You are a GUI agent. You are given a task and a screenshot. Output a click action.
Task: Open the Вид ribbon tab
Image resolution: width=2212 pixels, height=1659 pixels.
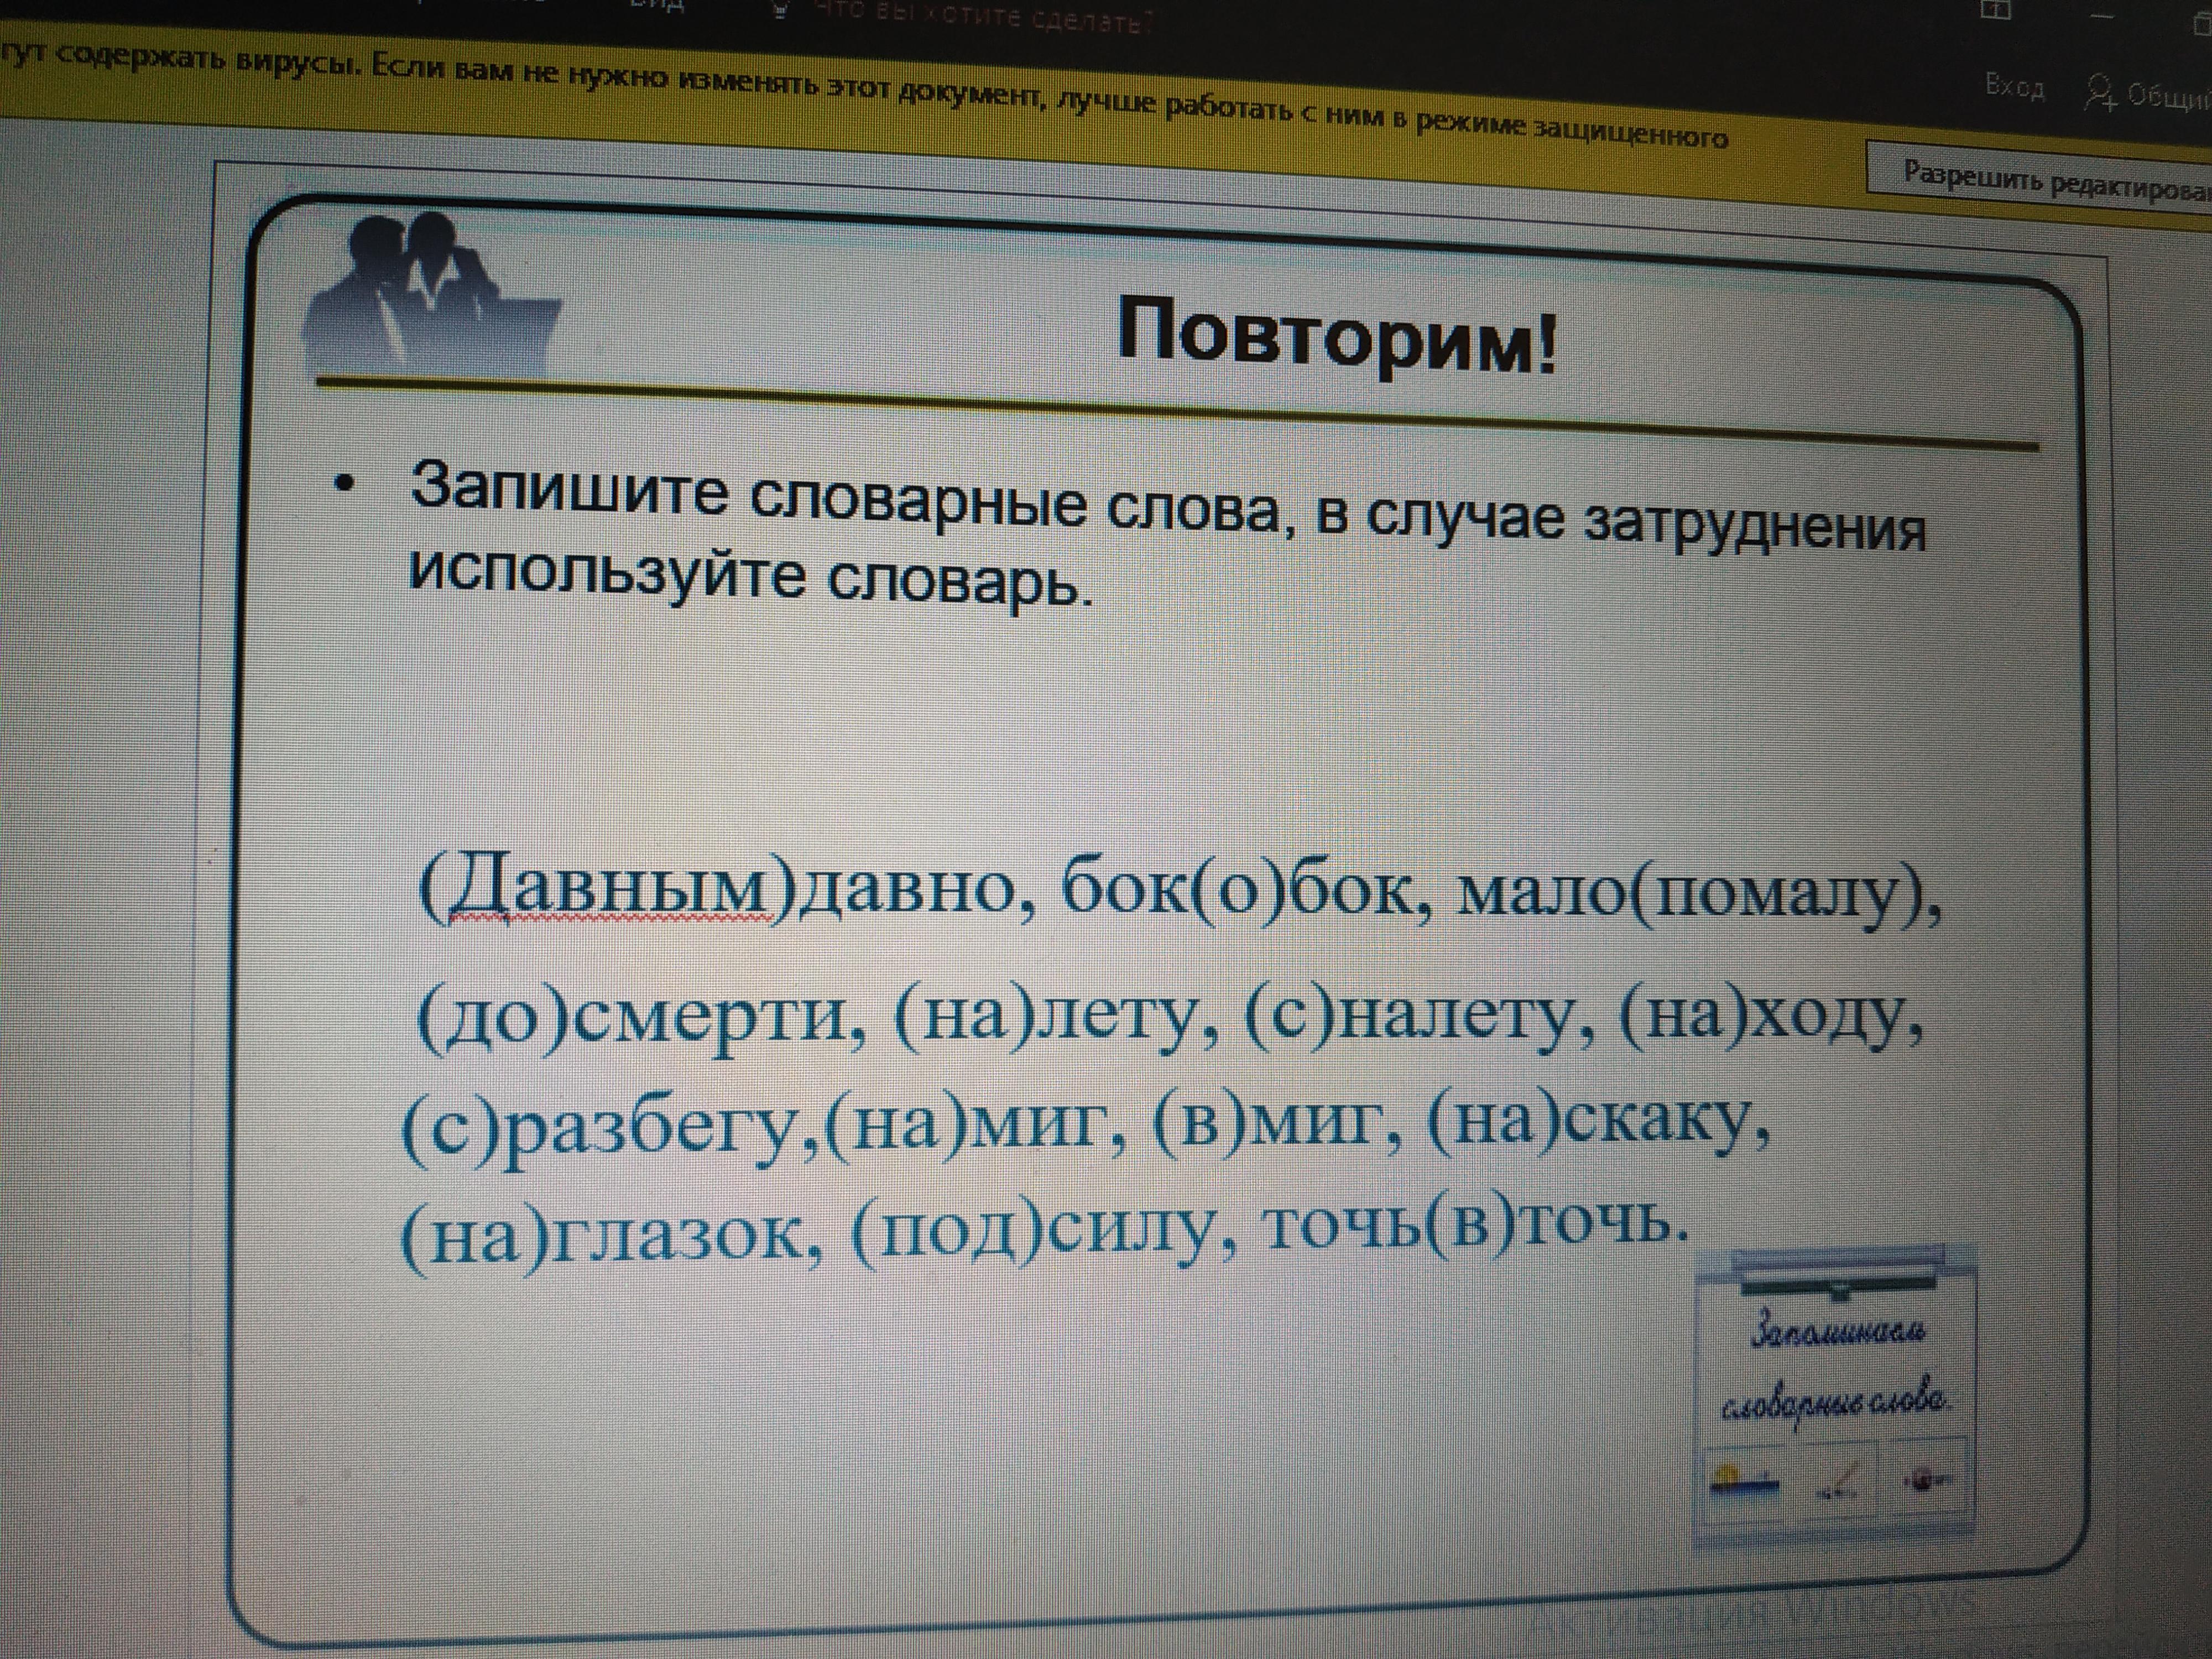click(x=657, y=6)
